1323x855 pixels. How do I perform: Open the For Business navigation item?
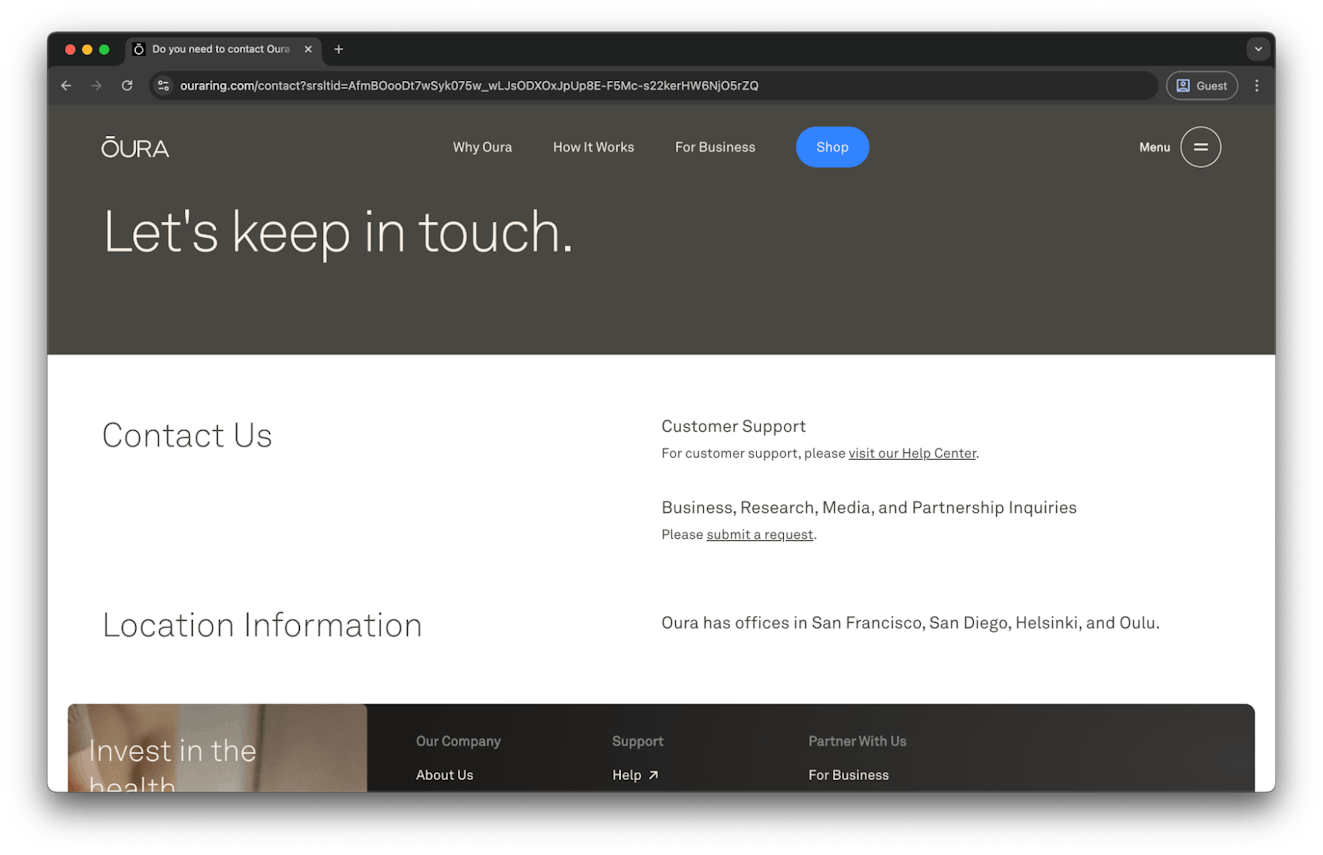pos(715,147)
